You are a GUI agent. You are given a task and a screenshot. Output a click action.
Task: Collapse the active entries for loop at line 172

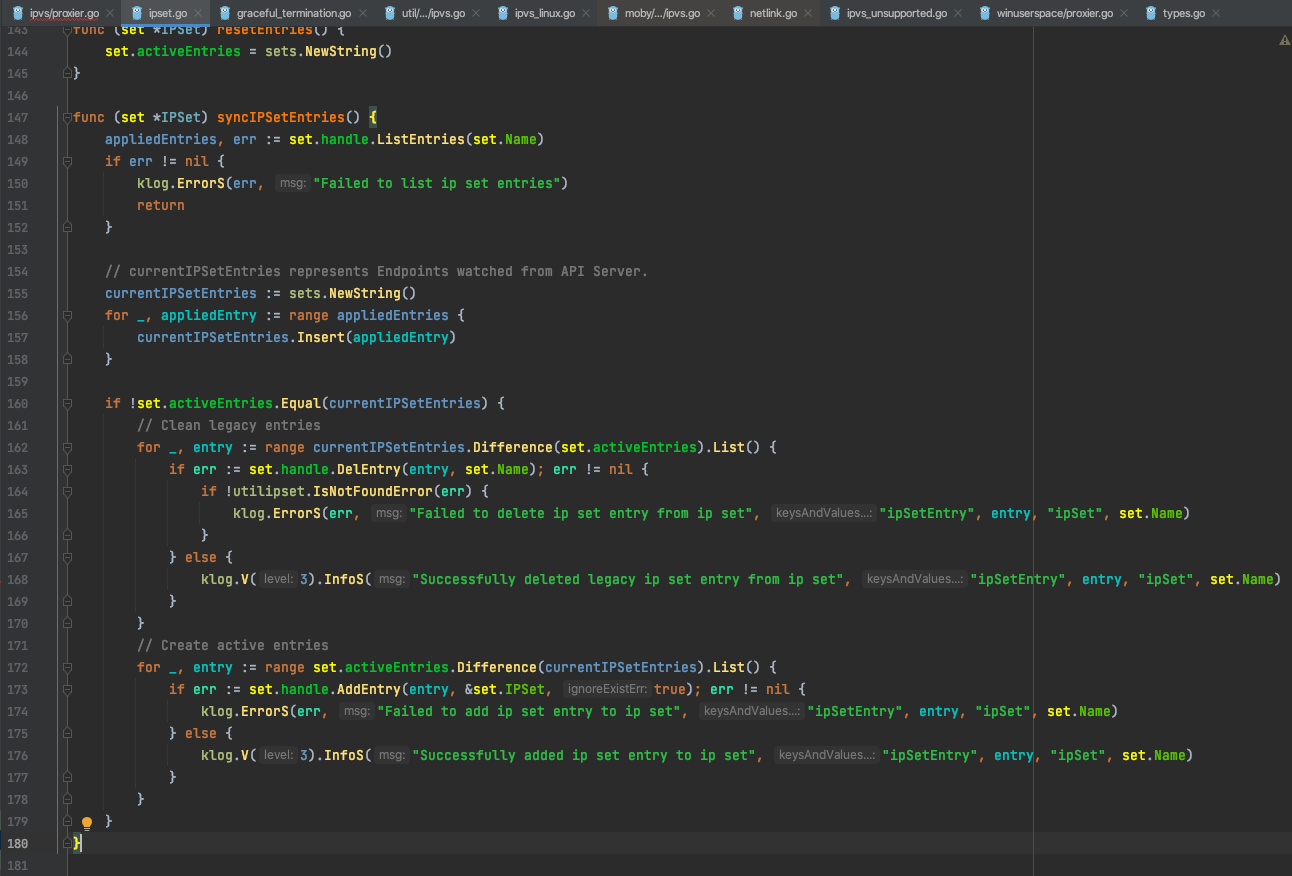pos(68,667)
